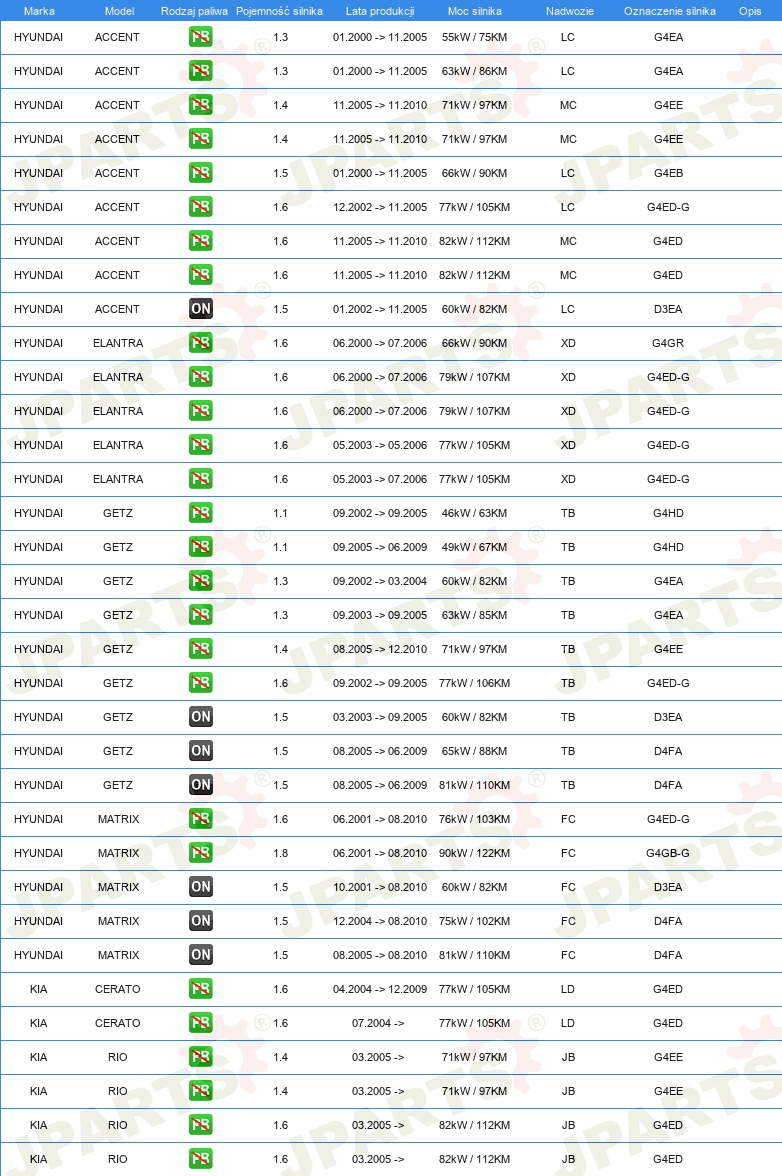Click power value 46kW / 63KM

[x=475, y=513]
